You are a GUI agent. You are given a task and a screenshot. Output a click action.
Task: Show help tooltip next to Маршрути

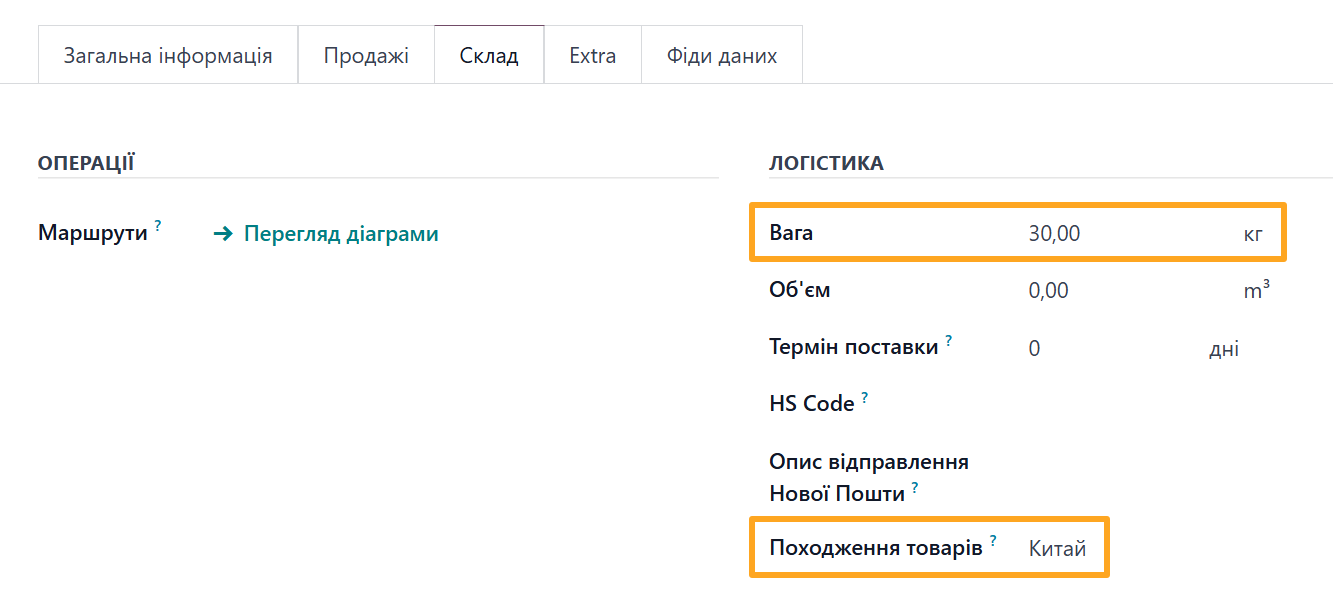[158, 226]
